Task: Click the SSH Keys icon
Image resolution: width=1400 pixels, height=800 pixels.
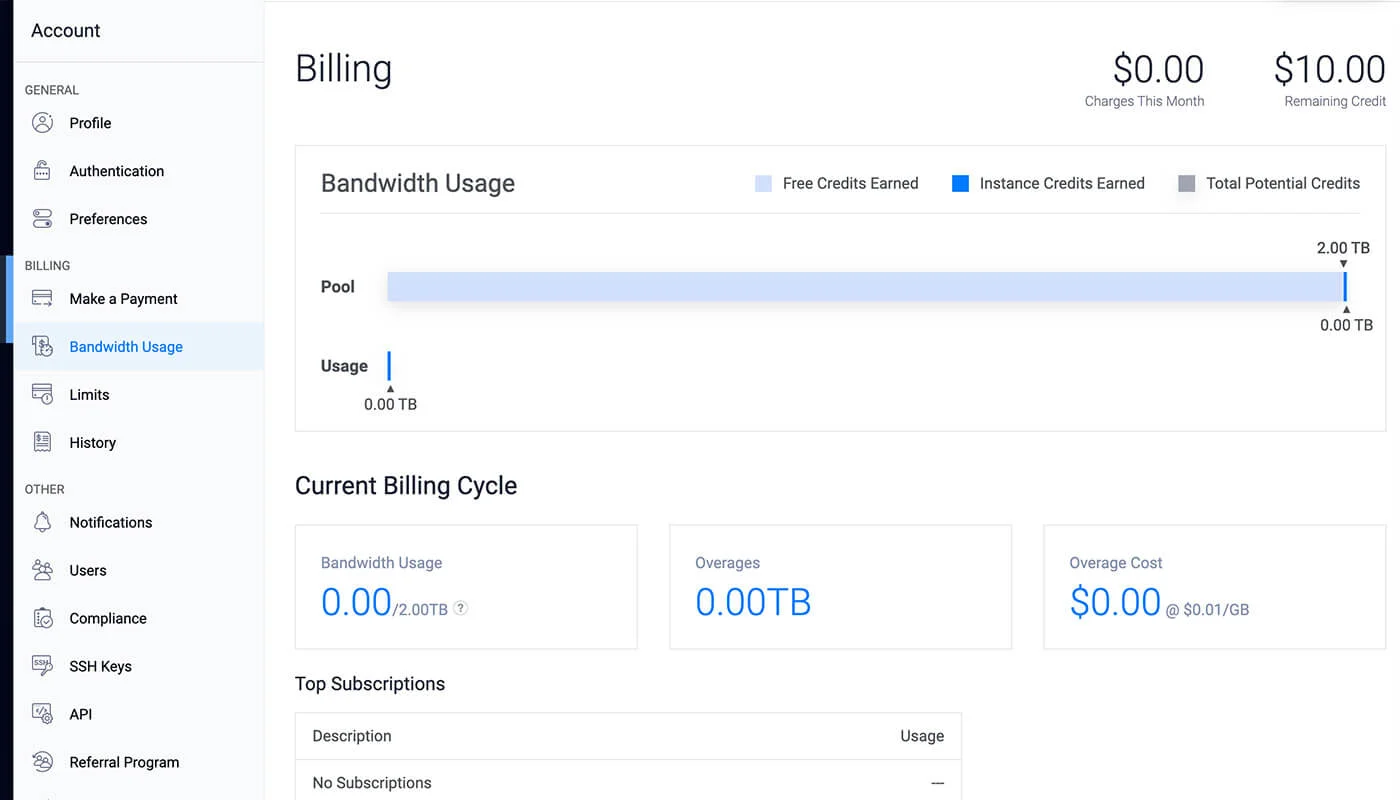Action: click(43, 665)
